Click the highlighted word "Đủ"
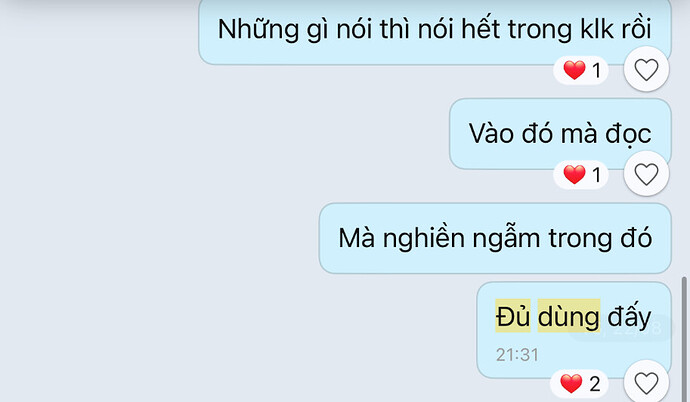 click(x=513, y=316)
